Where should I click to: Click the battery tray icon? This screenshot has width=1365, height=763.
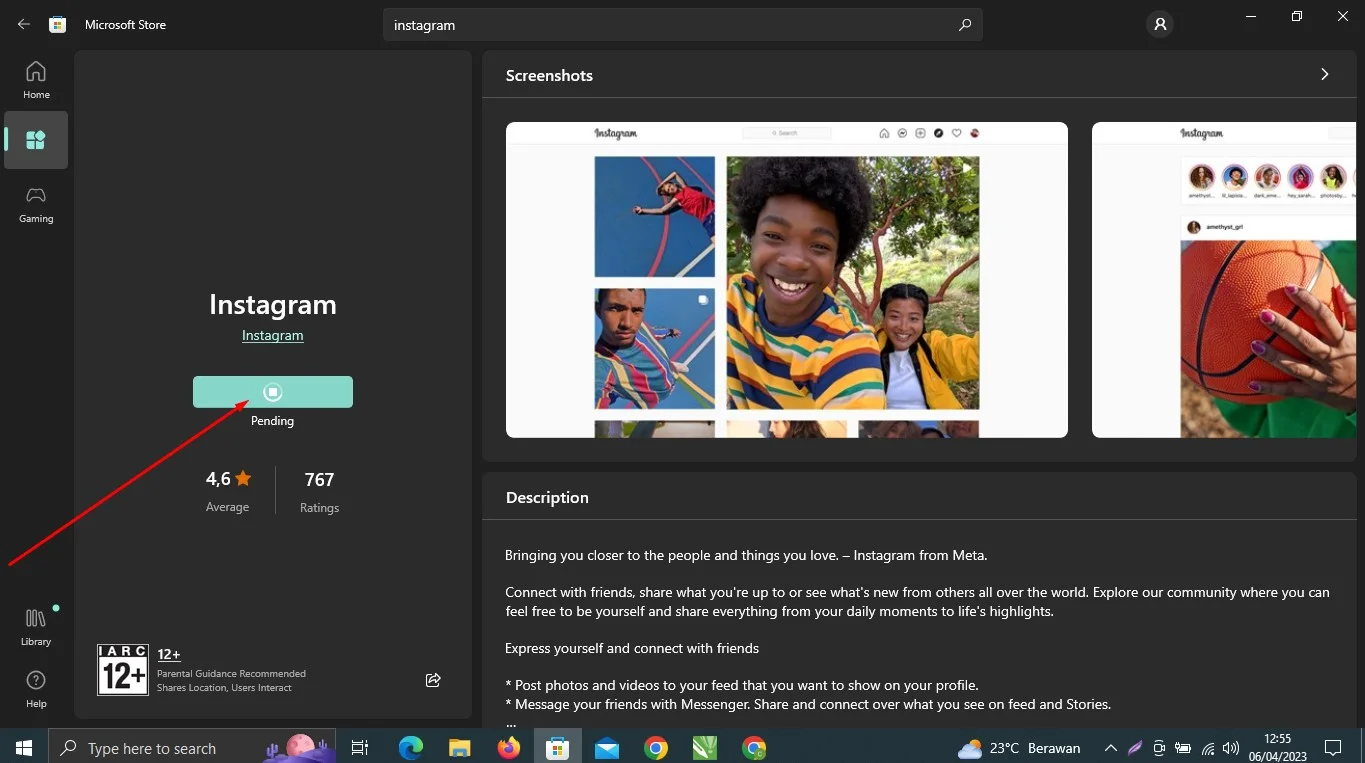(x=1183, y=748)
